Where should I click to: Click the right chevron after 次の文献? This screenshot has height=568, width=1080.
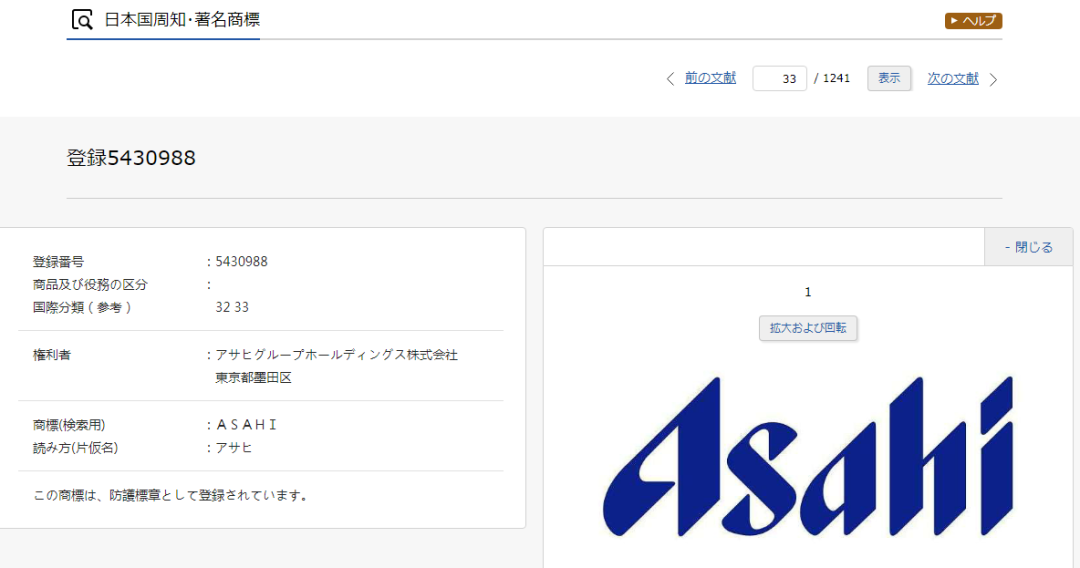coord(993,80)
